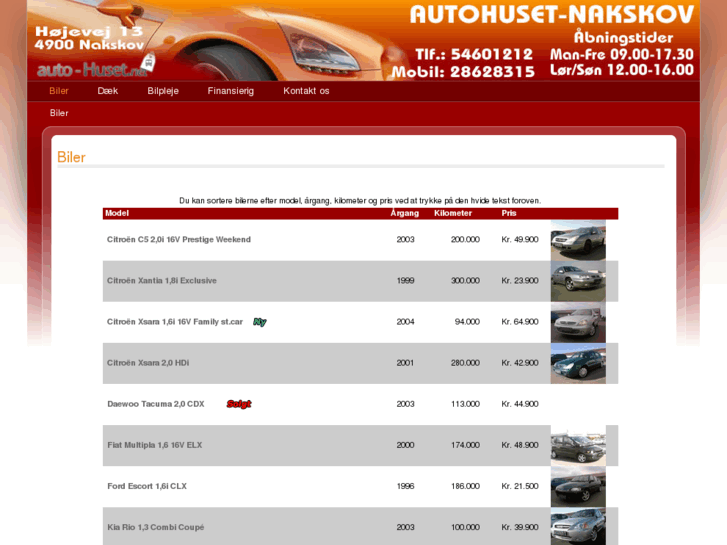Click the 100.000 kilometer value

465,527
